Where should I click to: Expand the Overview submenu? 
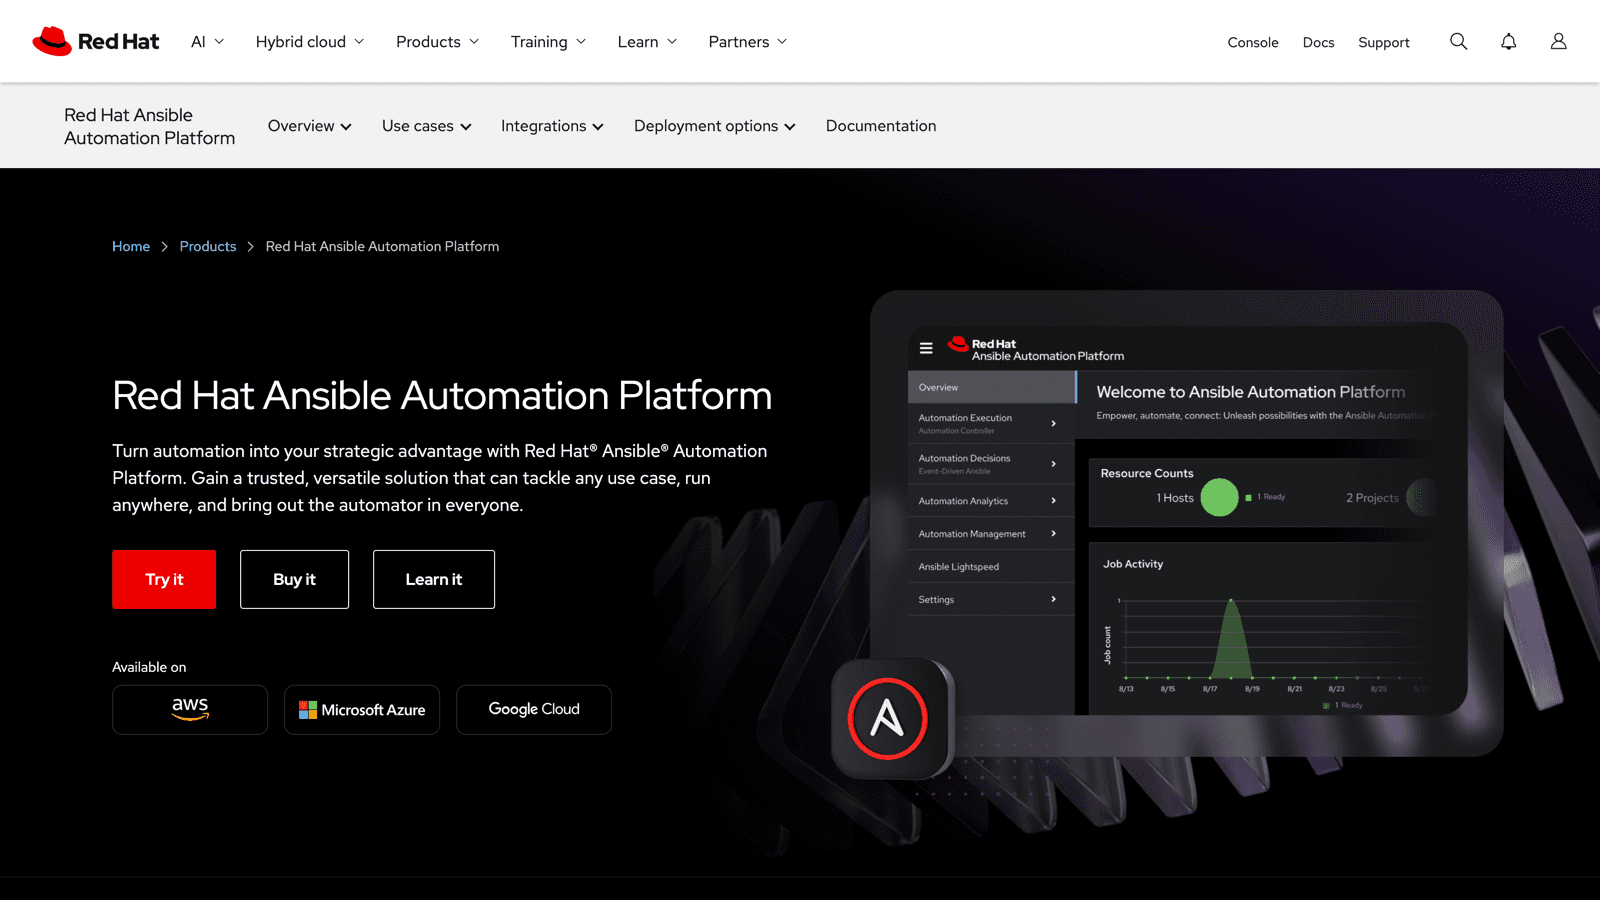coord(310,126)
